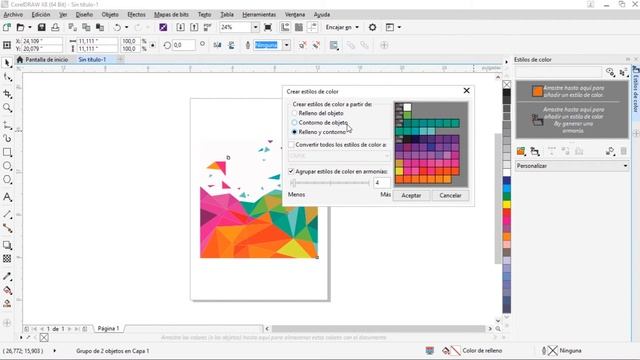Screen dimensions: 640x360
Task: Click the no-color X swatch in palette
Action: (507, 84)
